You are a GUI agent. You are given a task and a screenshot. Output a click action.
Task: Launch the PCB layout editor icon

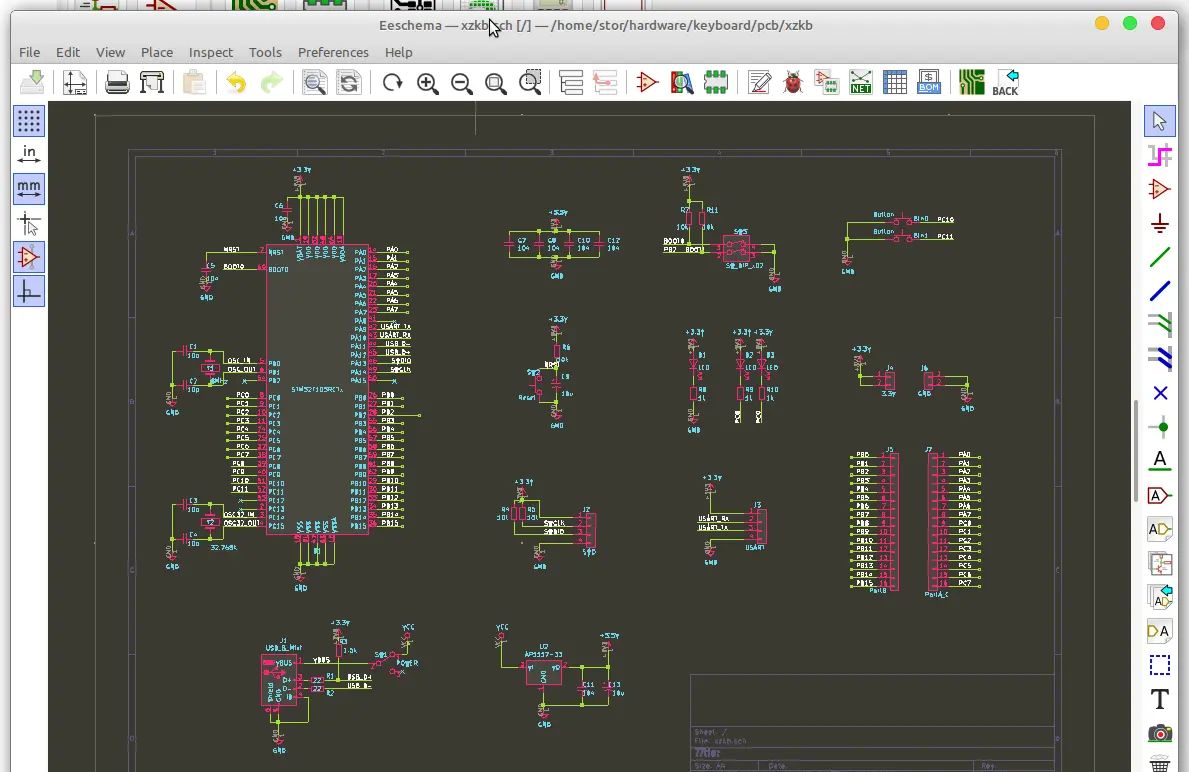[971, 82]
